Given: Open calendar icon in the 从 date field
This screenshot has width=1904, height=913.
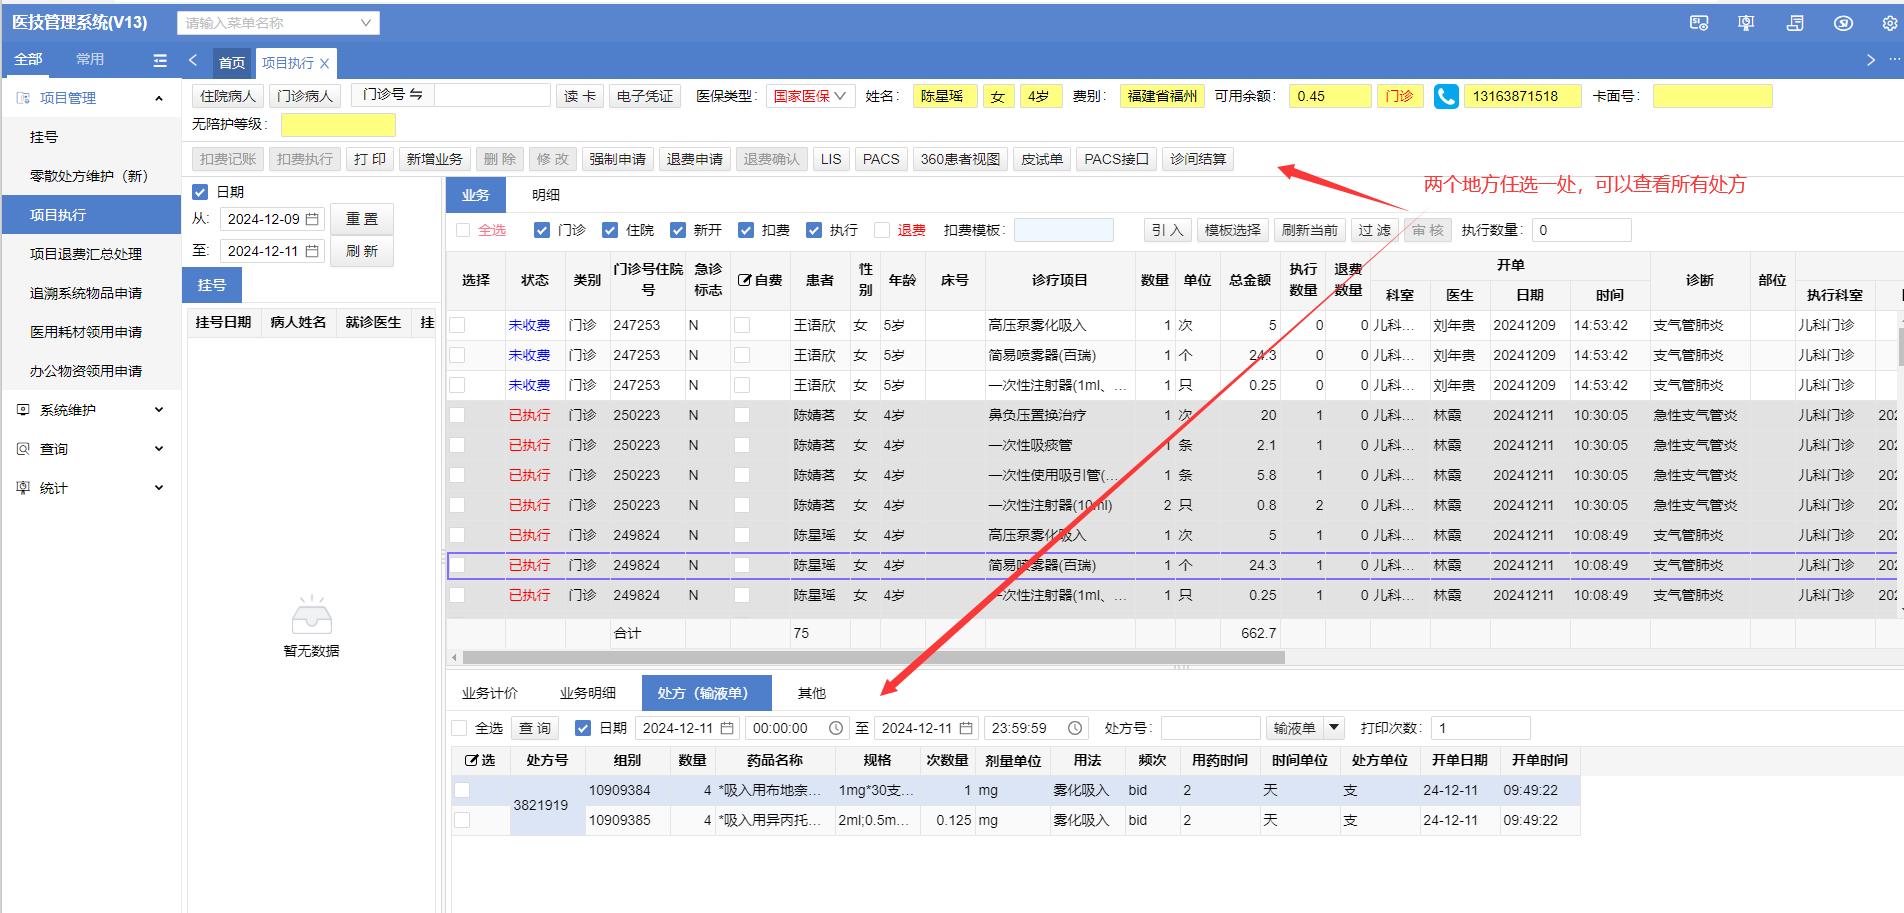Looking at the screenshot, I should 312,219.
